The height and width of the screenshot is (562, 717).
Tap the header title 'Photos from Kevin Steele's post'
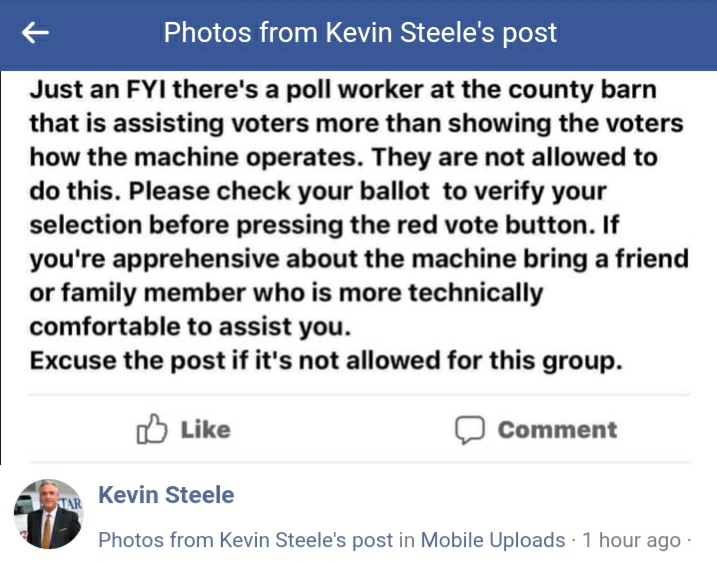point(360,33)
